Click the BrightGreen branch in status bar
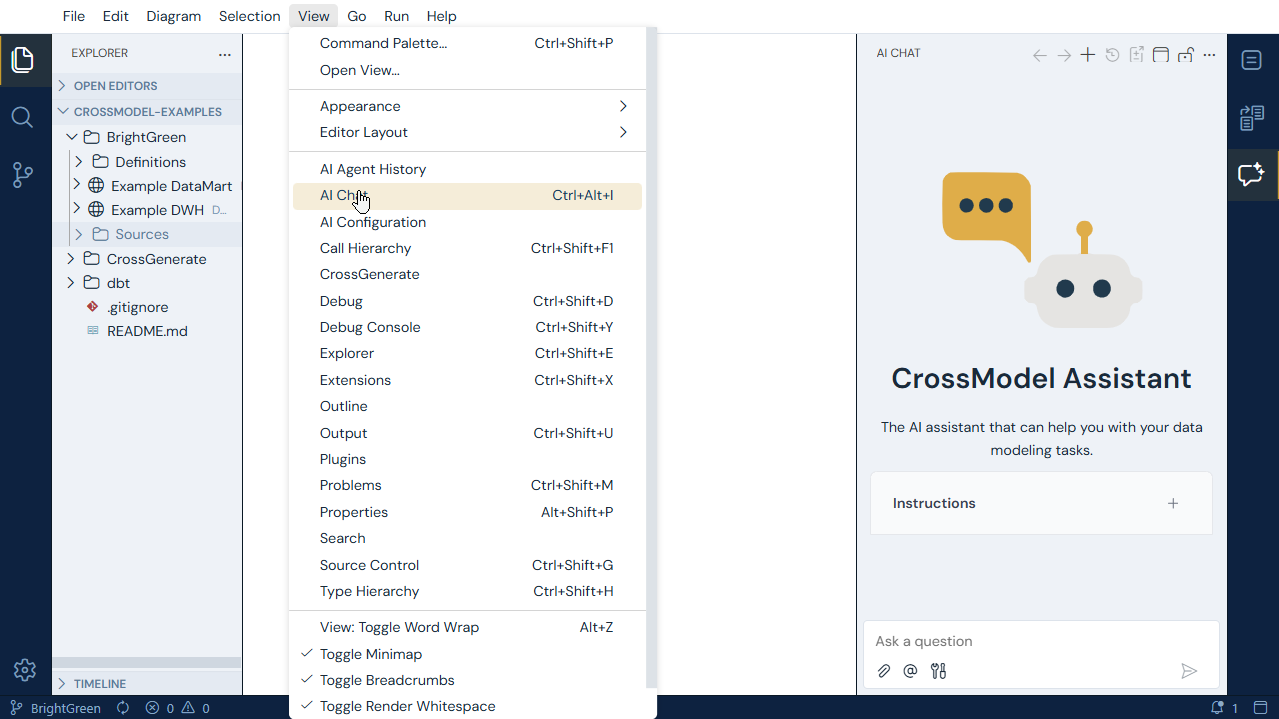The image size is (1279, 719). 55,708
